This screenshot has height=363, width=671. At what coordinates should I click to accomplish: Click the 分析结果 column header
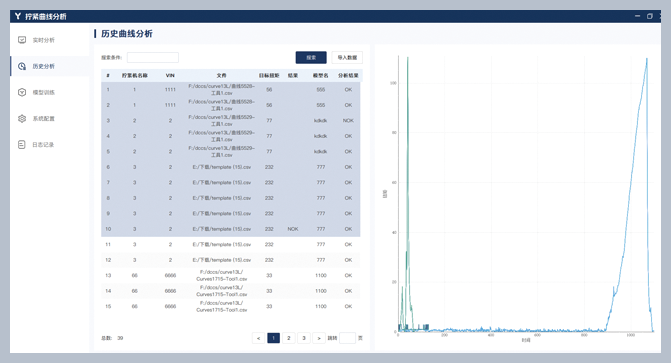tap(348, 75)
